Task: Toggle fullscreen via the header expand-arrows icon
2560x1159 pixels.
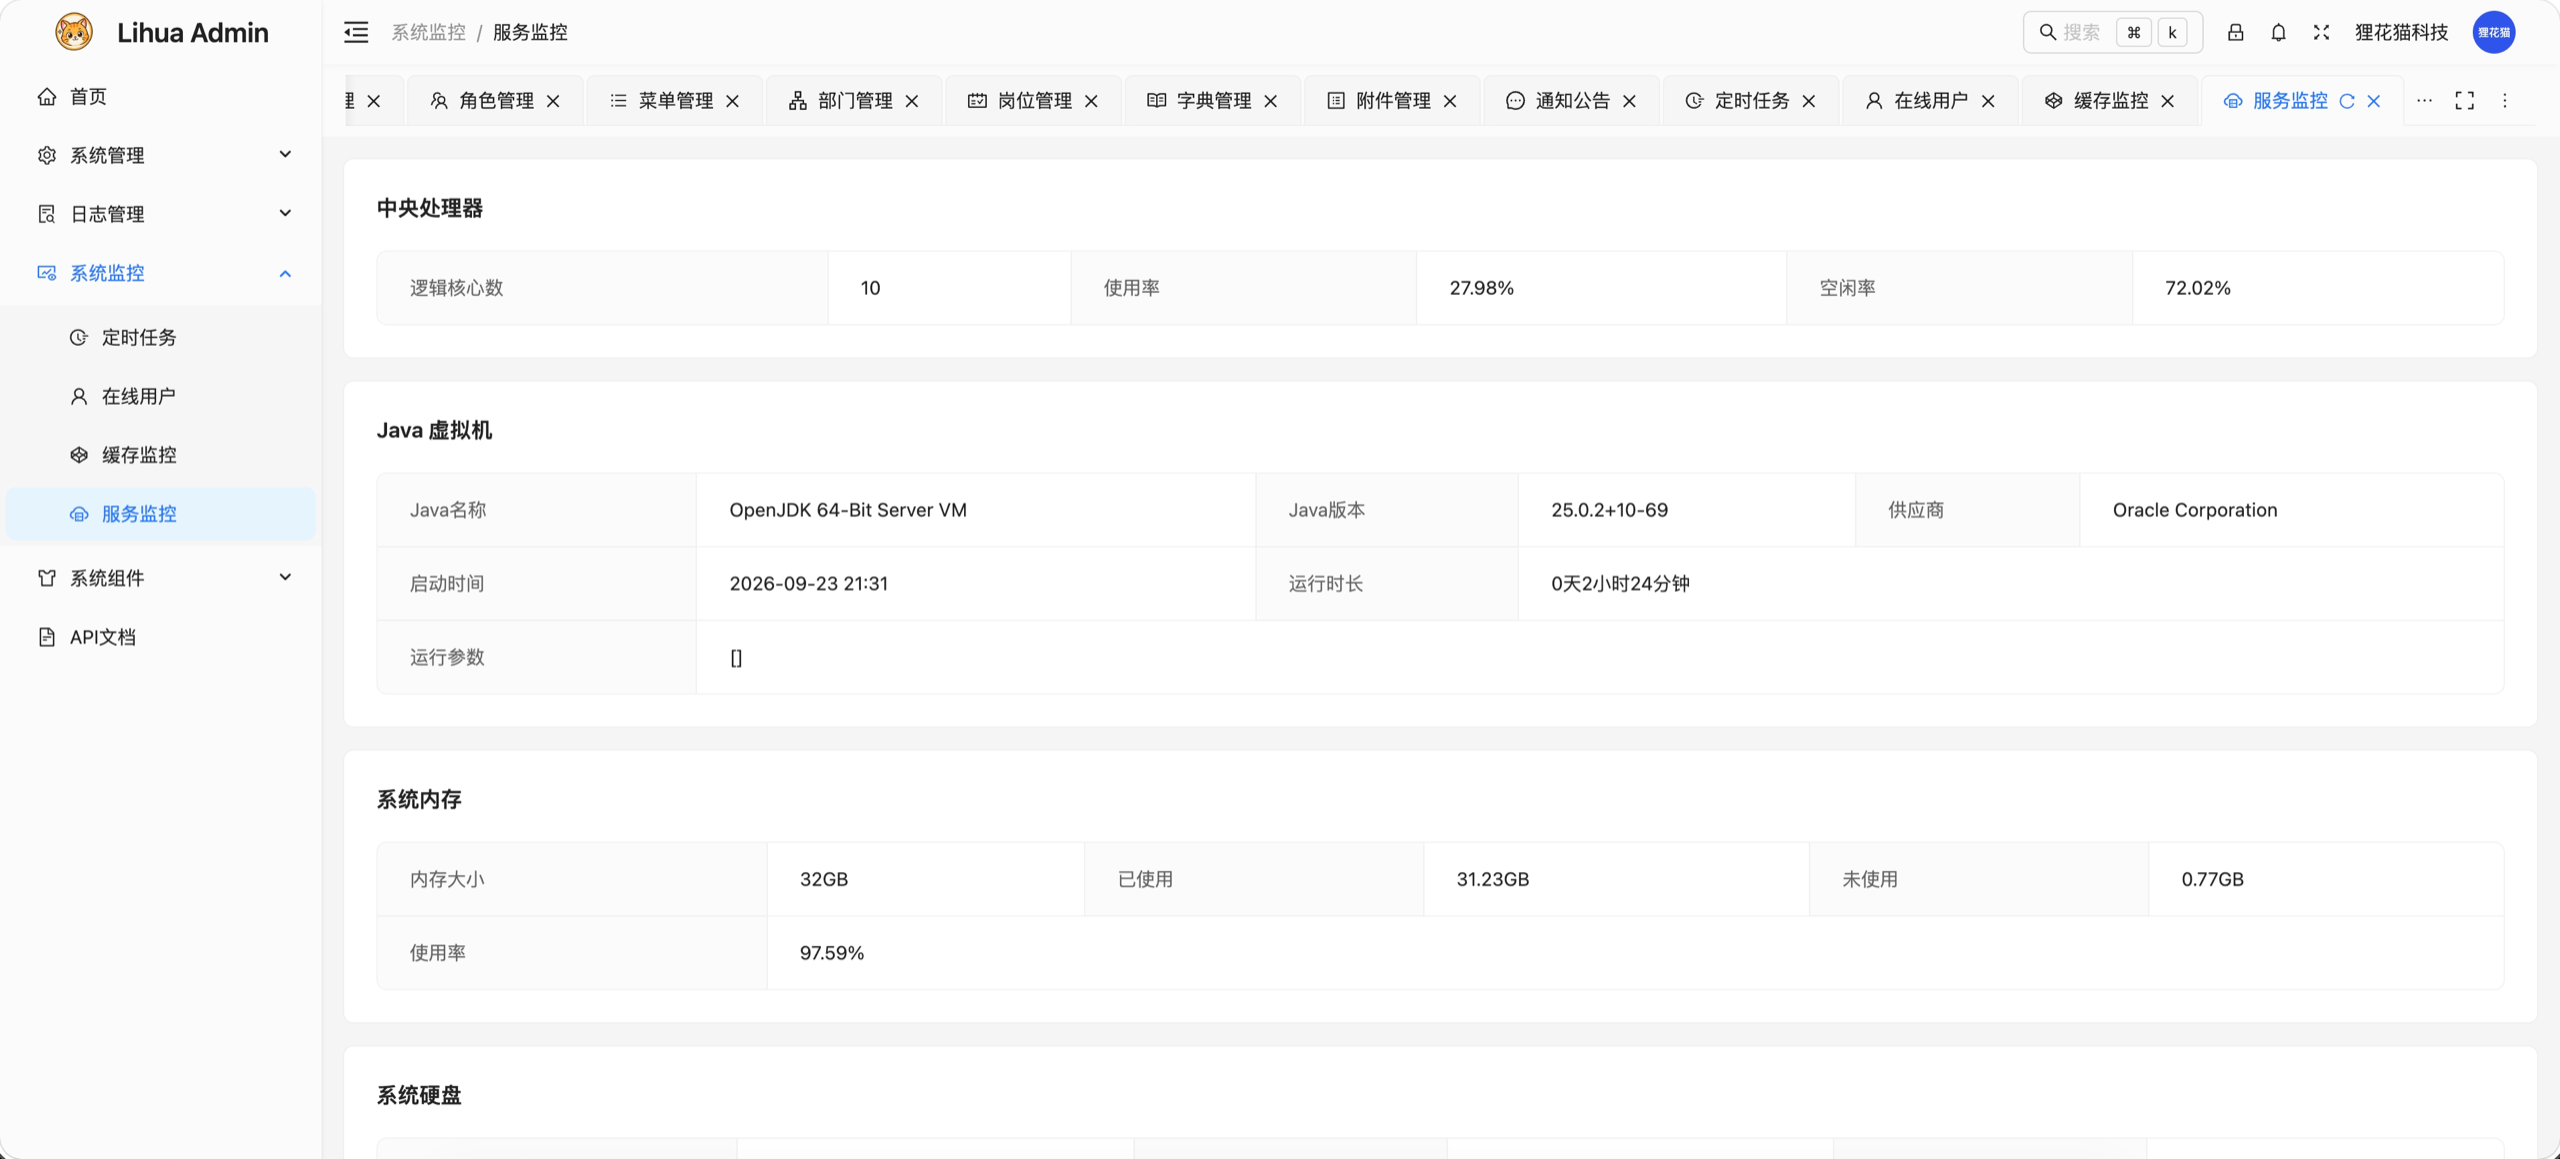Action: 2321,32
